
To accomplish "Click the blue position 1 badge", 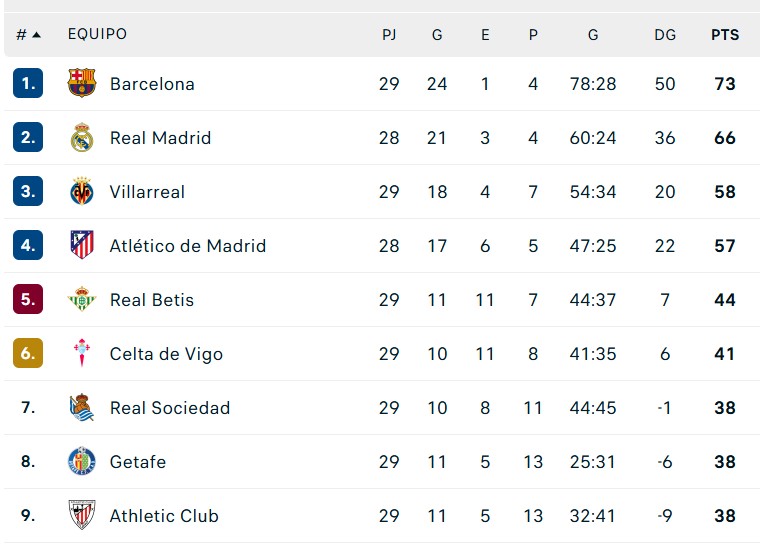I will [x=28, y=84].
